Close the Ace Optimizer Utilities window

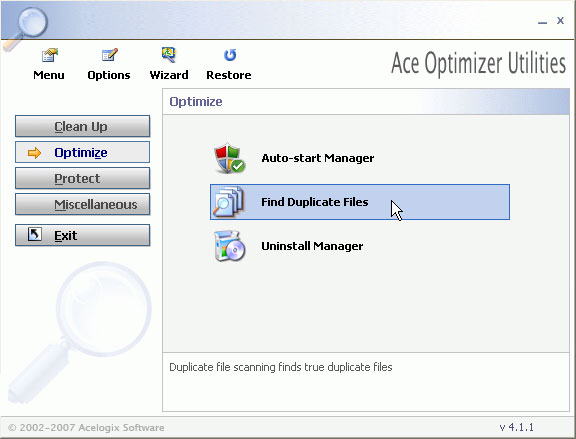point(560,21)
